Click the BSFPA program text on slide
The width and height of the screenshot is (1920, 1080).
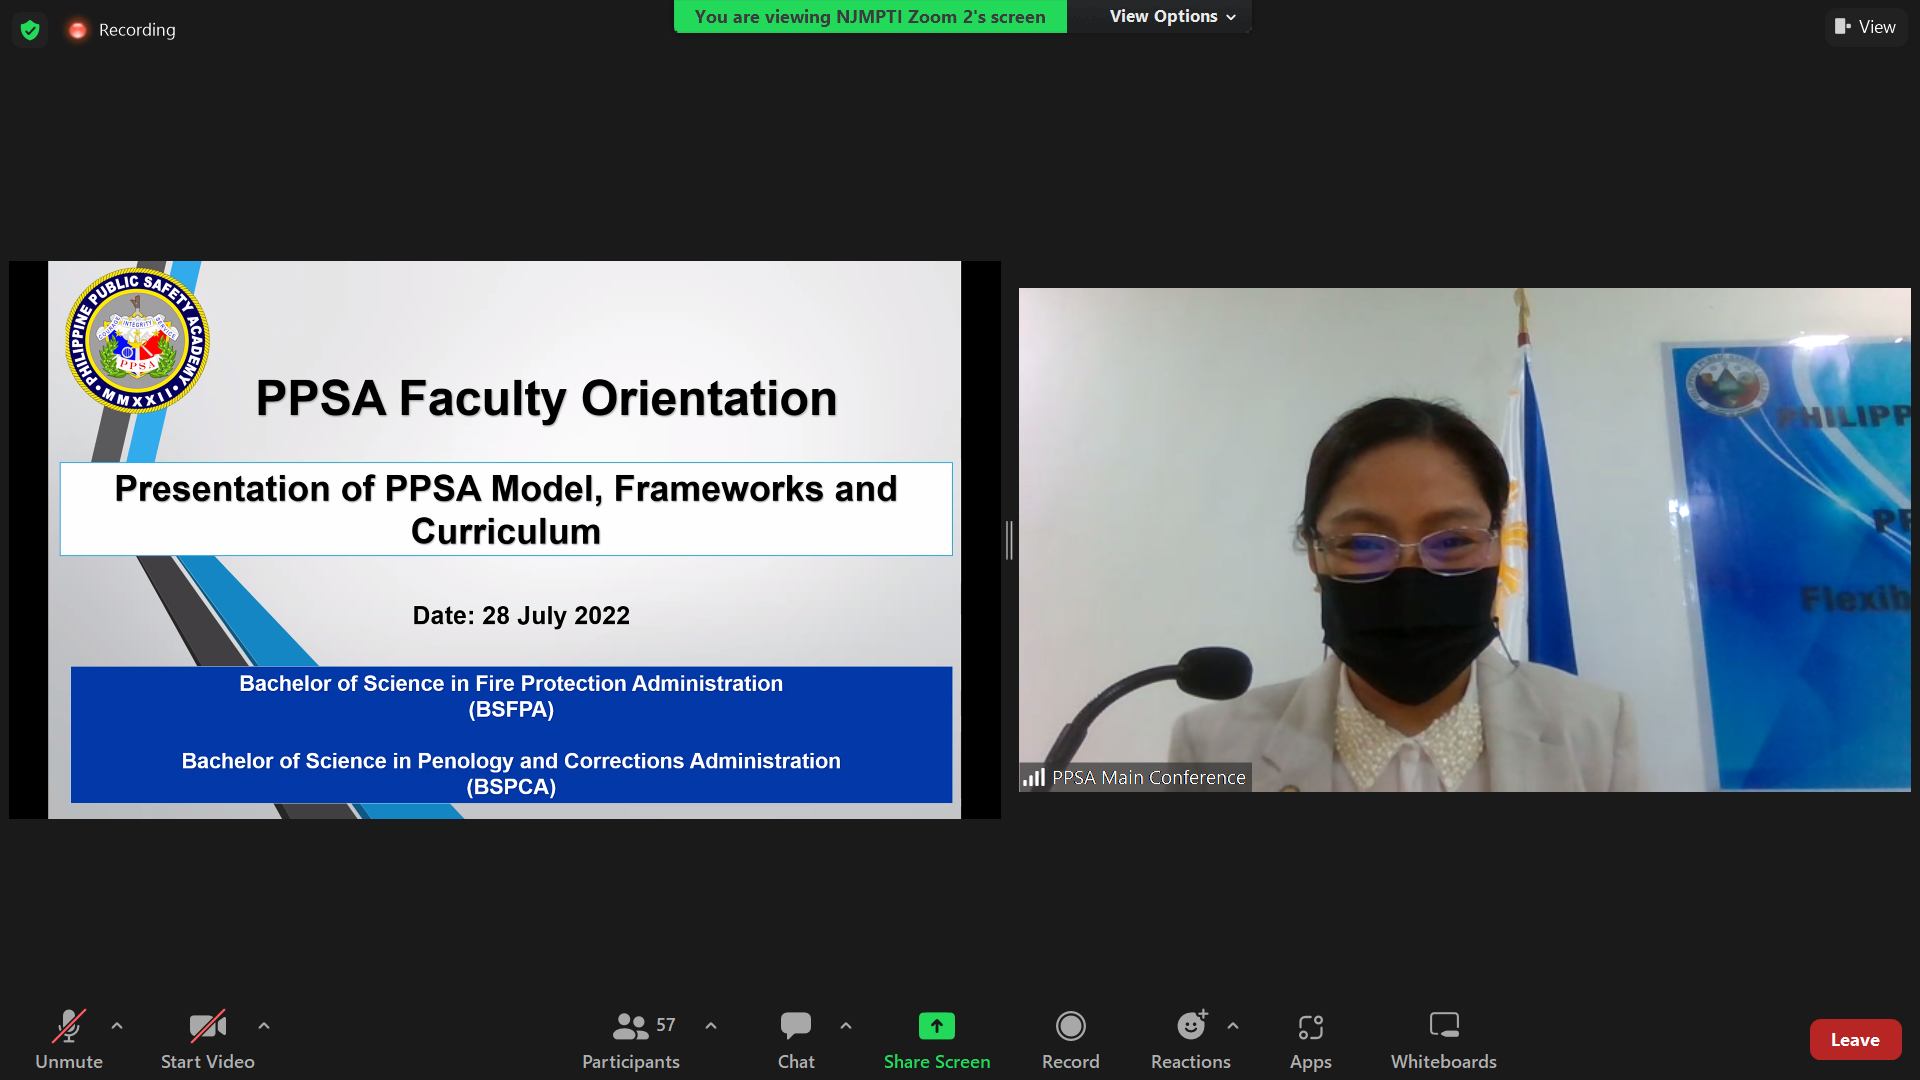pyautogui.click(x=511, y=696)
